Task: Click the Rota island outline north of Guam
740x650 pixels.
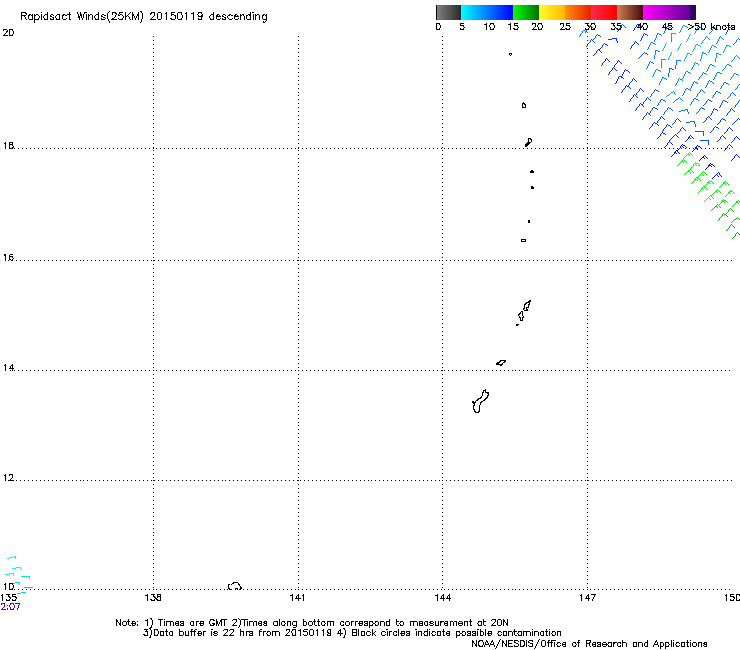Action: click(501, 363)
